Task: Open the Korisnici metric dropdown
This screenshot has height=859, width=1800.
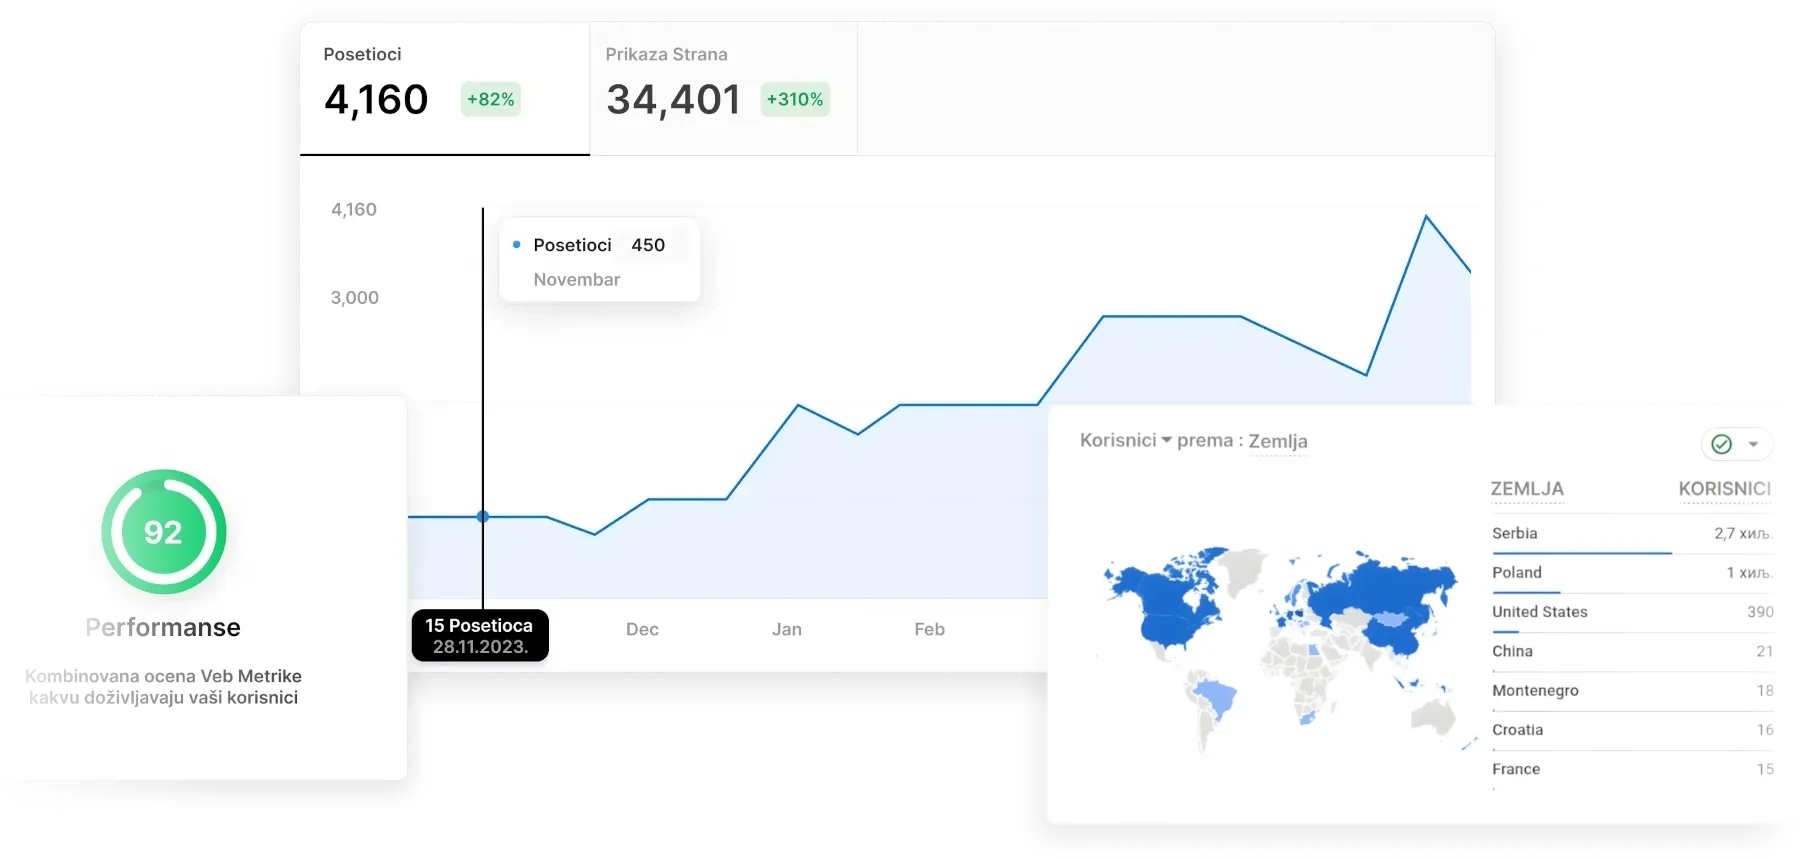Action: pyautogui.click(x=1125, y=440)
